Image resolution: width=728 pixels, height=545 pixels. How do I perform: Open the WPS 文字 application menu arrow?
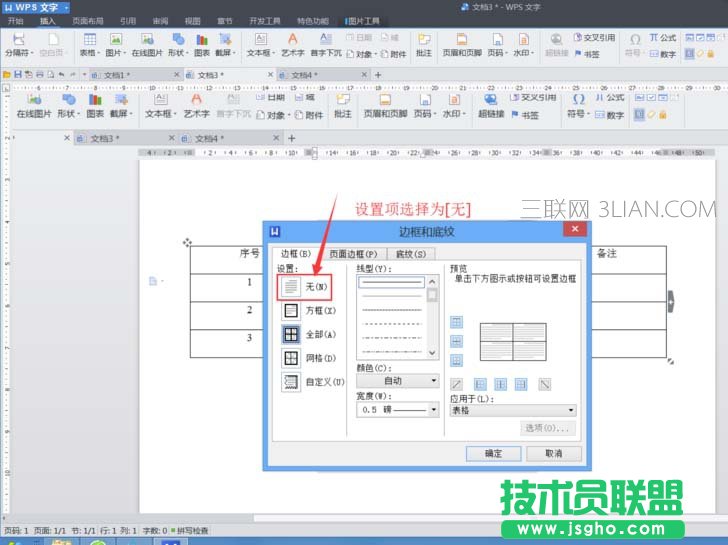[x=66, y=8]
